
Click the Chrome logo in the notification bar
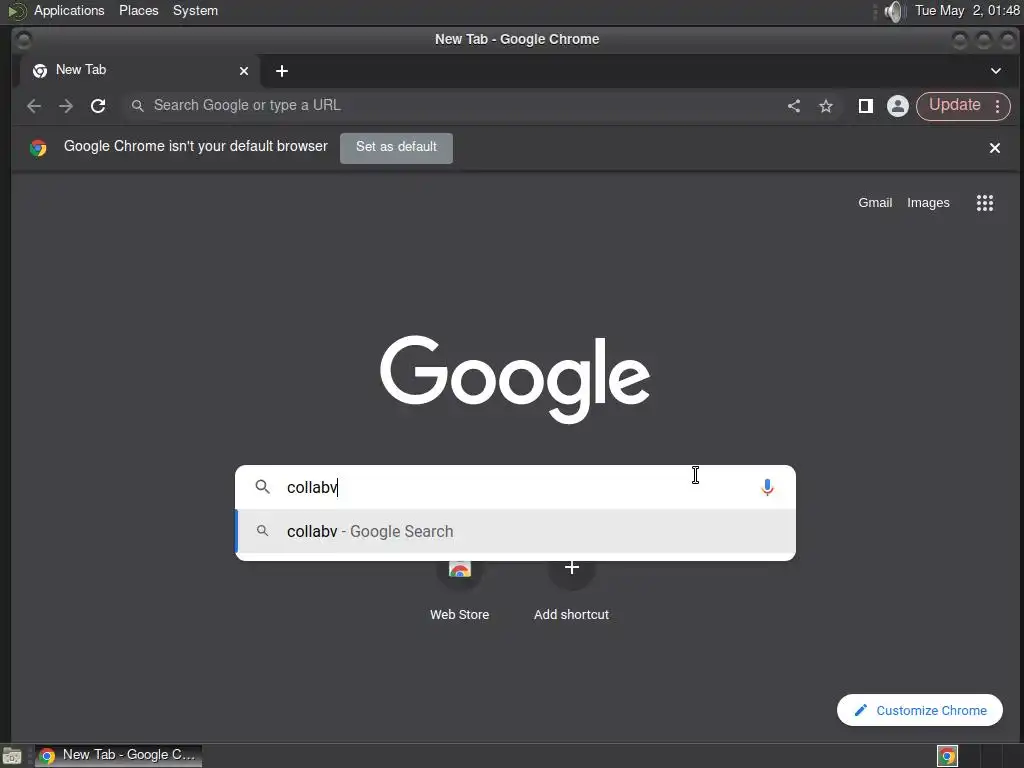click(x=38, y=148)
